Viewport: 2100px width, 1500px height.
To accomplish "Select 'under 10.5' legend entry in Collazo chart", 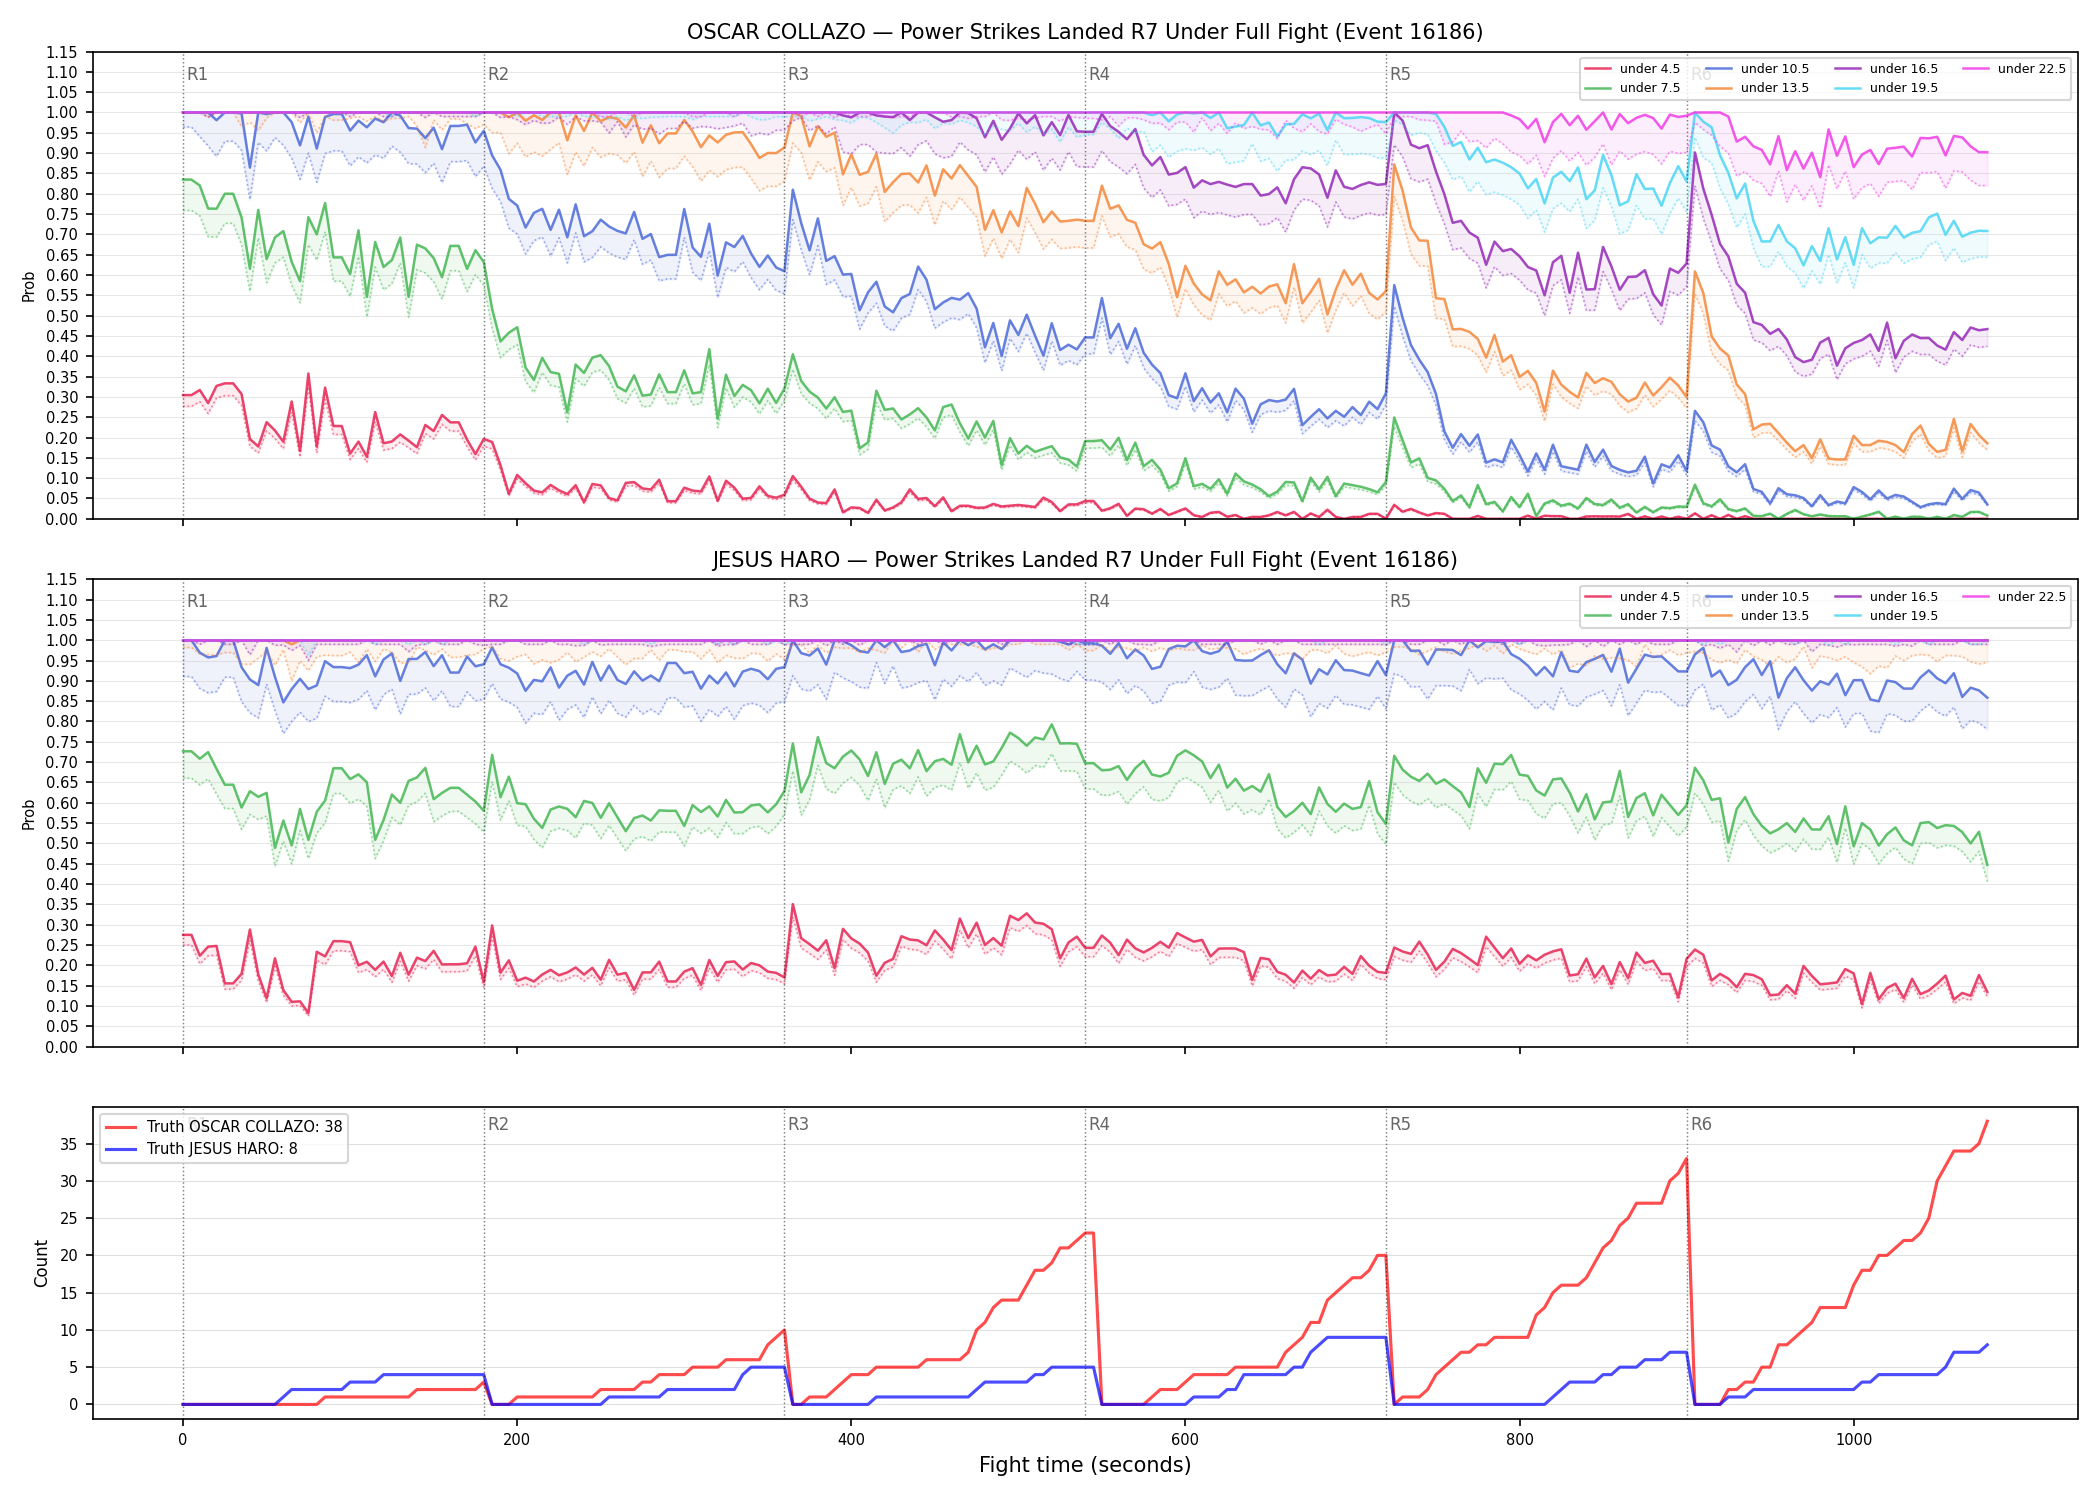I will tap(1757, 69).
